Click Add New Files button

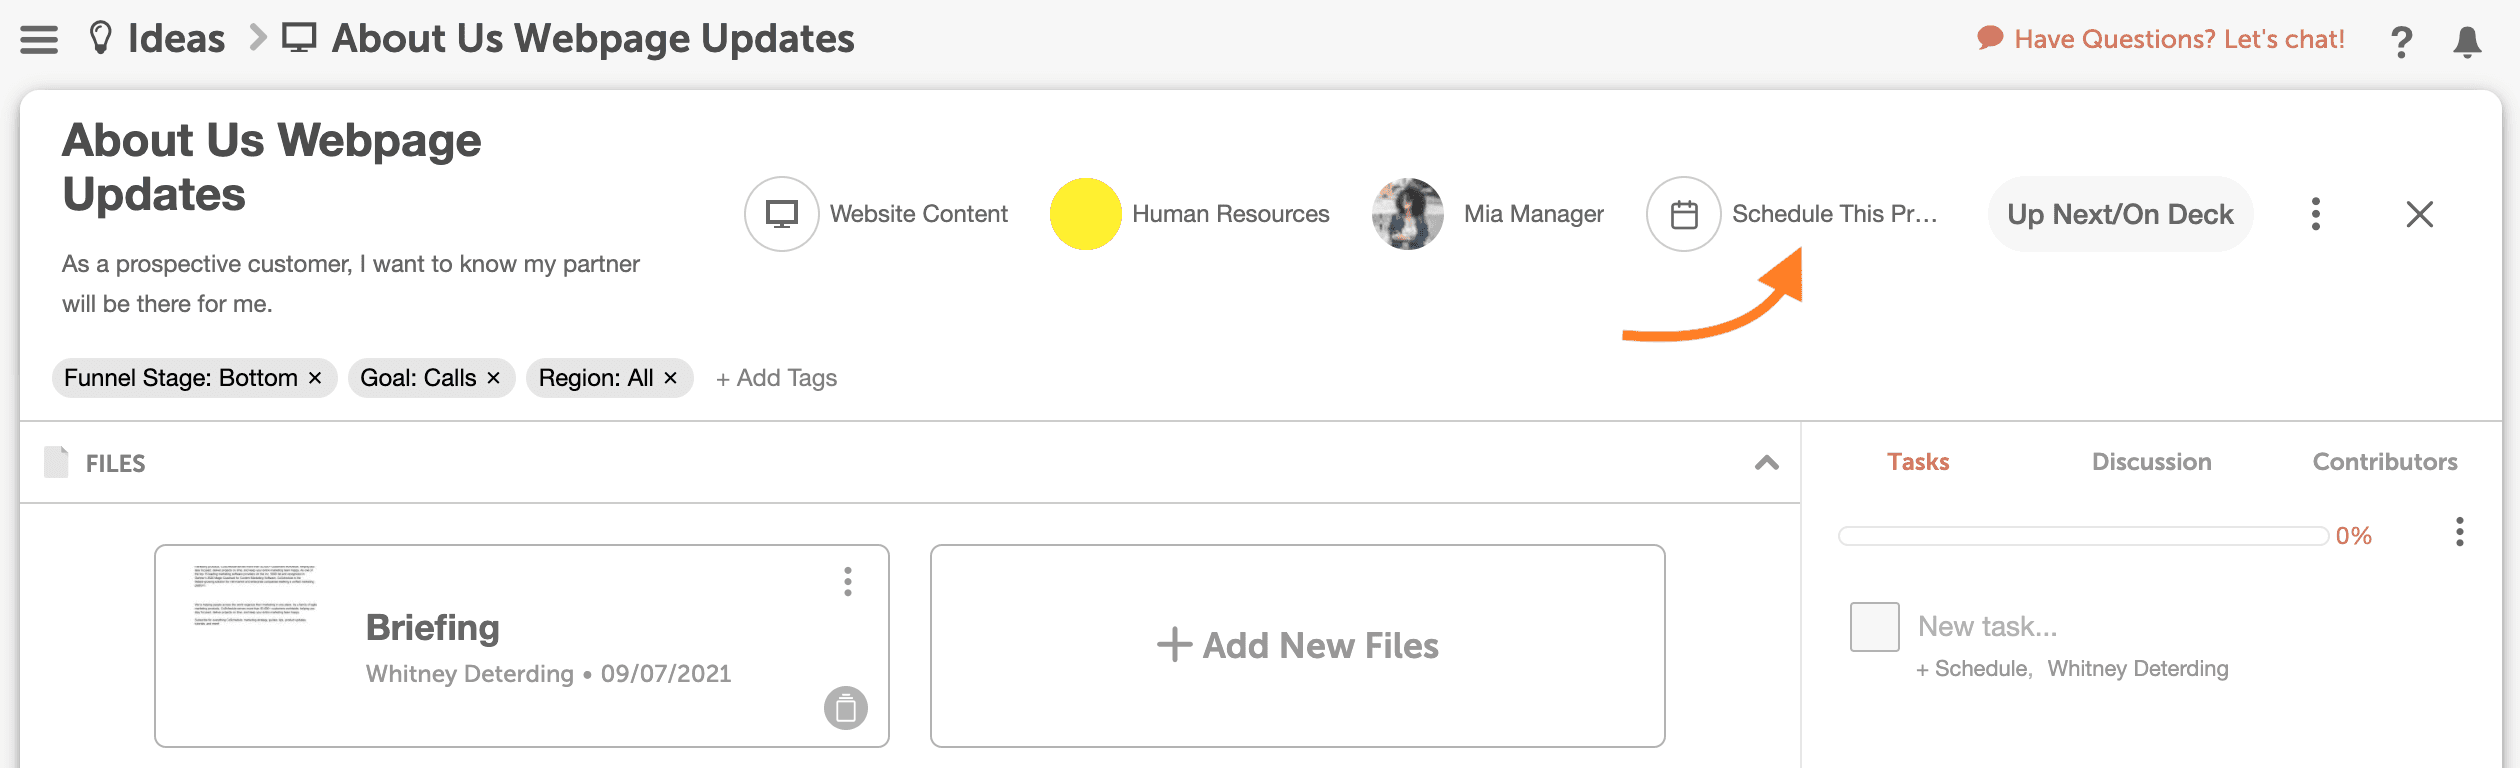pyautogui.click(x=1298, y=646)
